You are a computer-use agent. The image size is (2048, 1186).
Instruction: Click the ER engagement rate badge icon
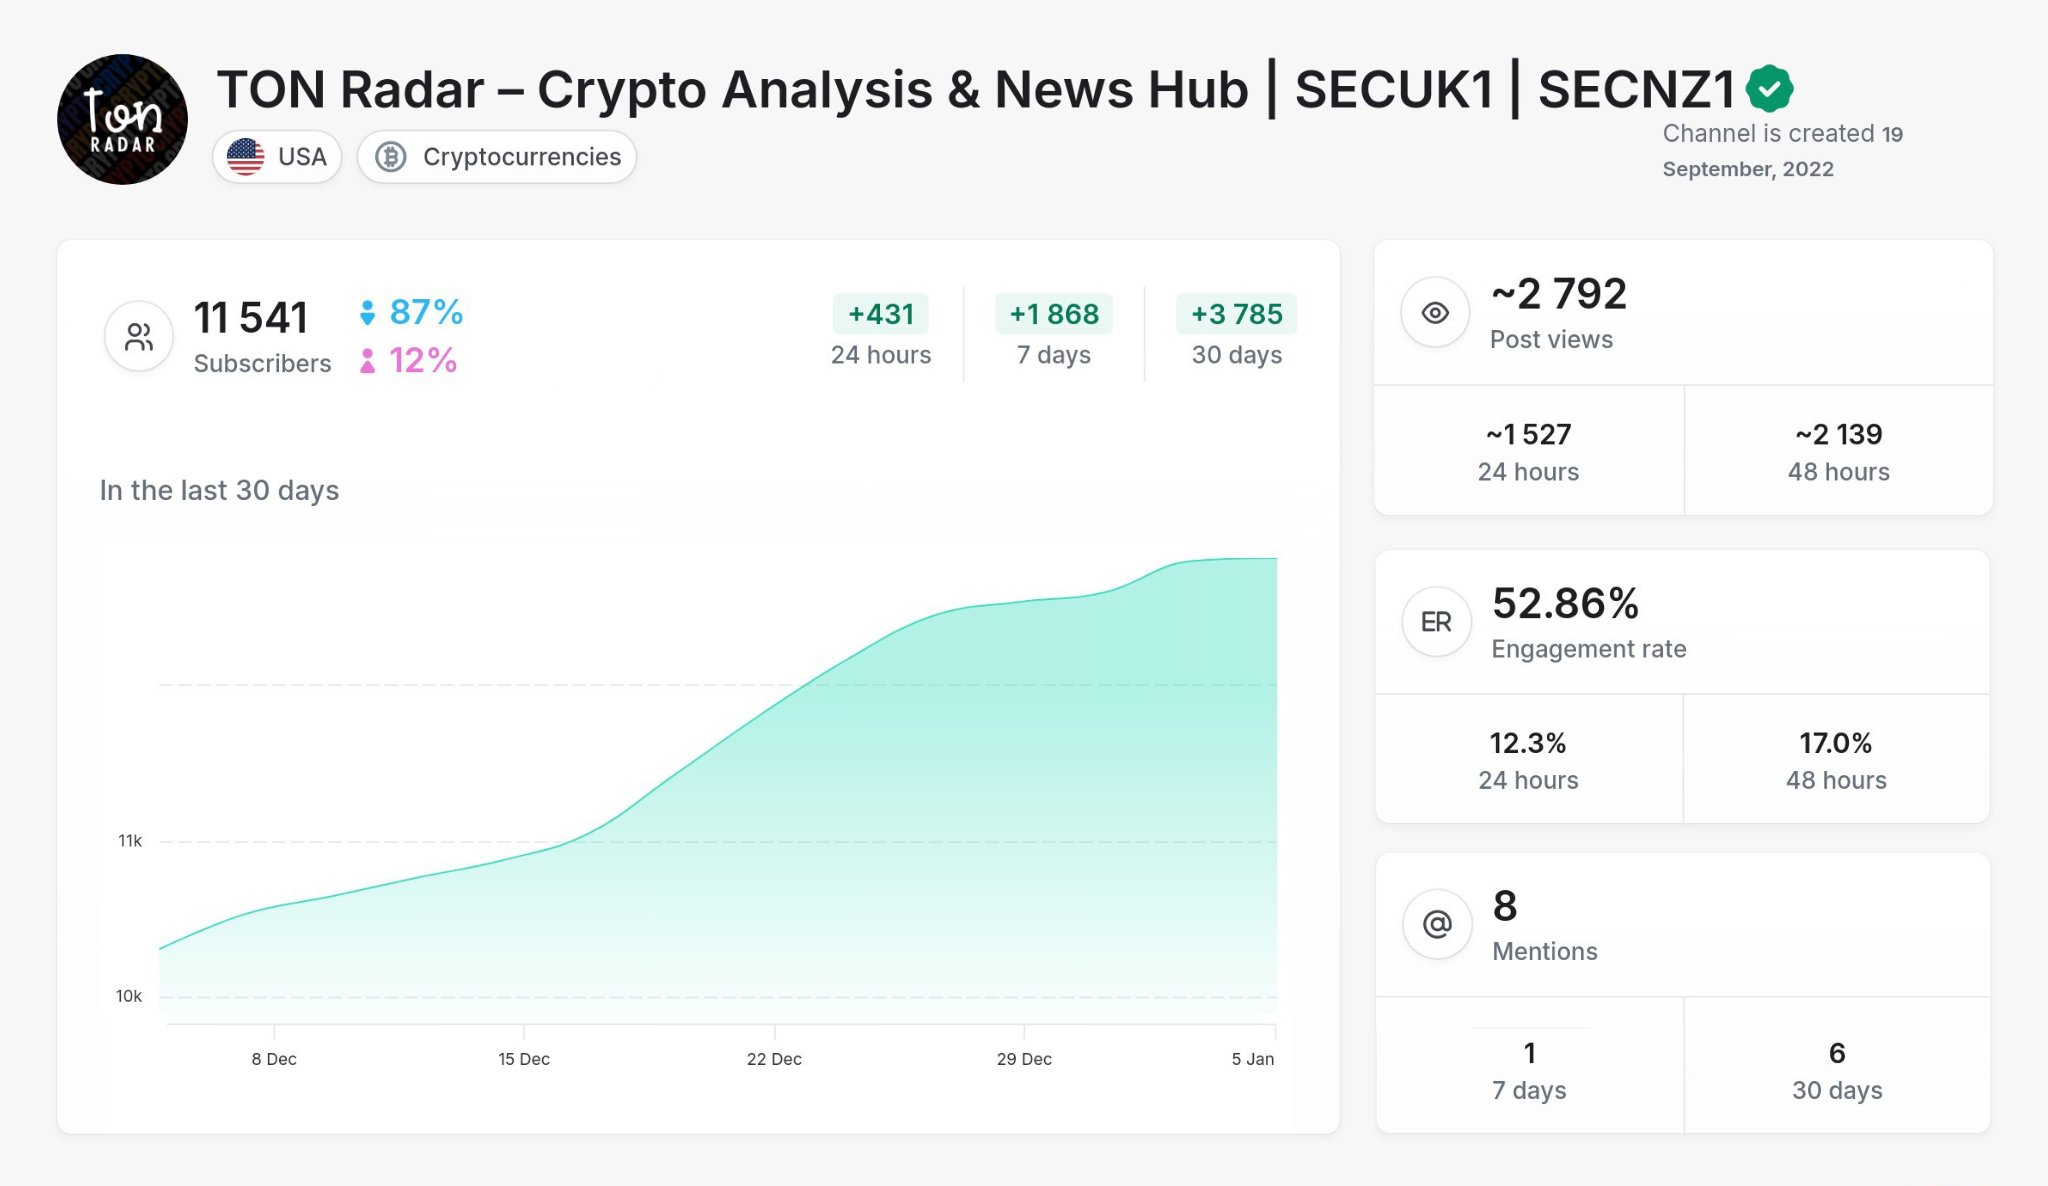coord(1435,621)
